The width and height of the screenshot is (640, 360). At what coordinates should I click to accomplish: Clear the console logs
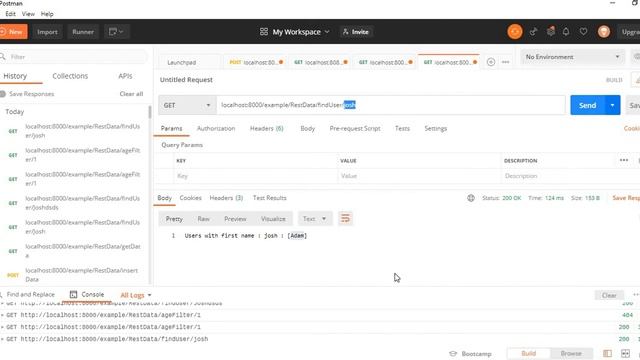point(609,295)
